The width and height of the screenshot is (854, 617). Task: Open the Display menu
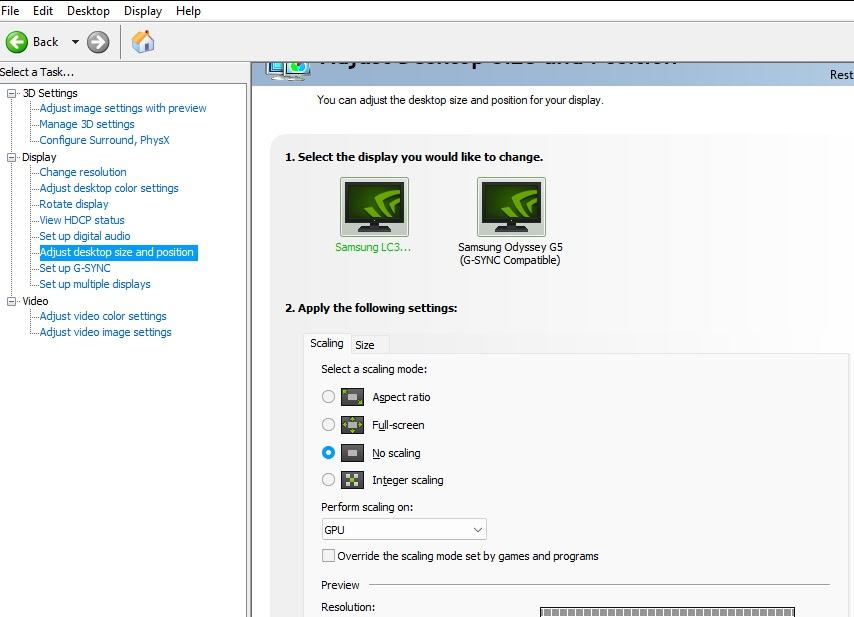coord(143,11)
